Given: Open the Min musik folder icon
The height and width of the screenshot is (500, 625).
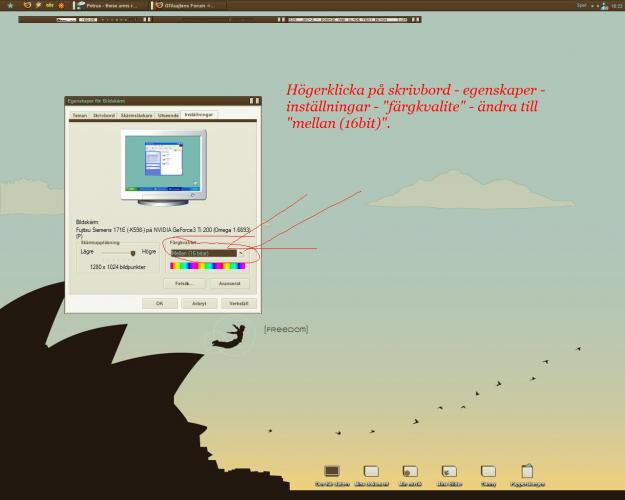Looking at the screenshot, I should click(x=409, y=471).
